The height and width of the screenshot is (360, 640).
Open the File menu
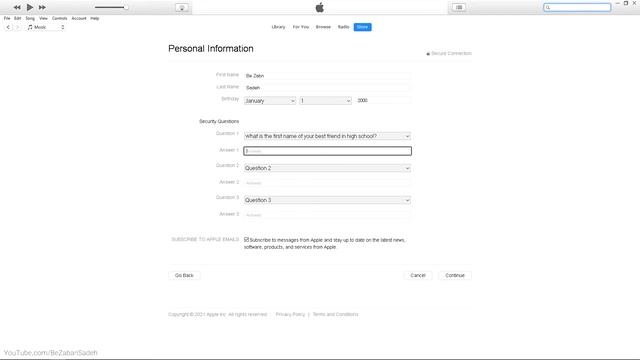tap(7, 18)
